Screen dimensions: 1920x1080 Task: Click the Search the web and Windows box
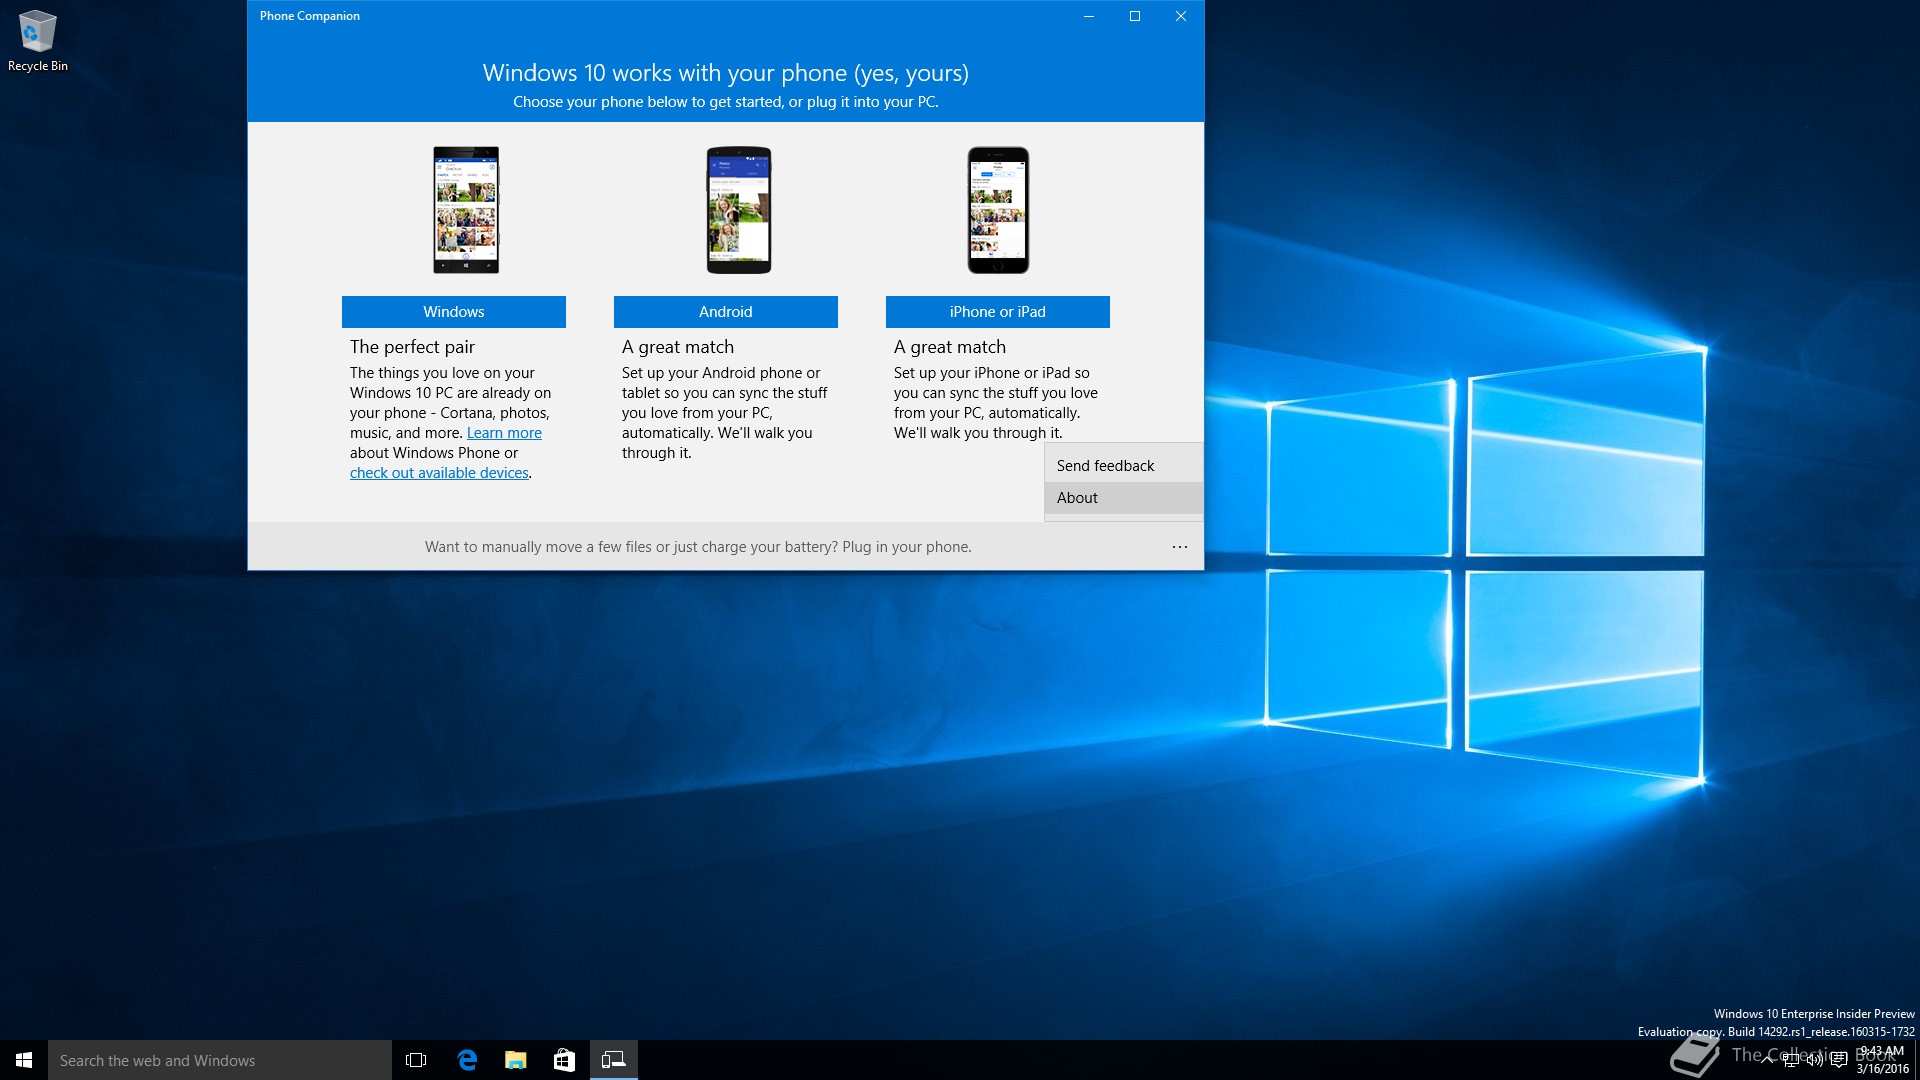click(220, 1060)
